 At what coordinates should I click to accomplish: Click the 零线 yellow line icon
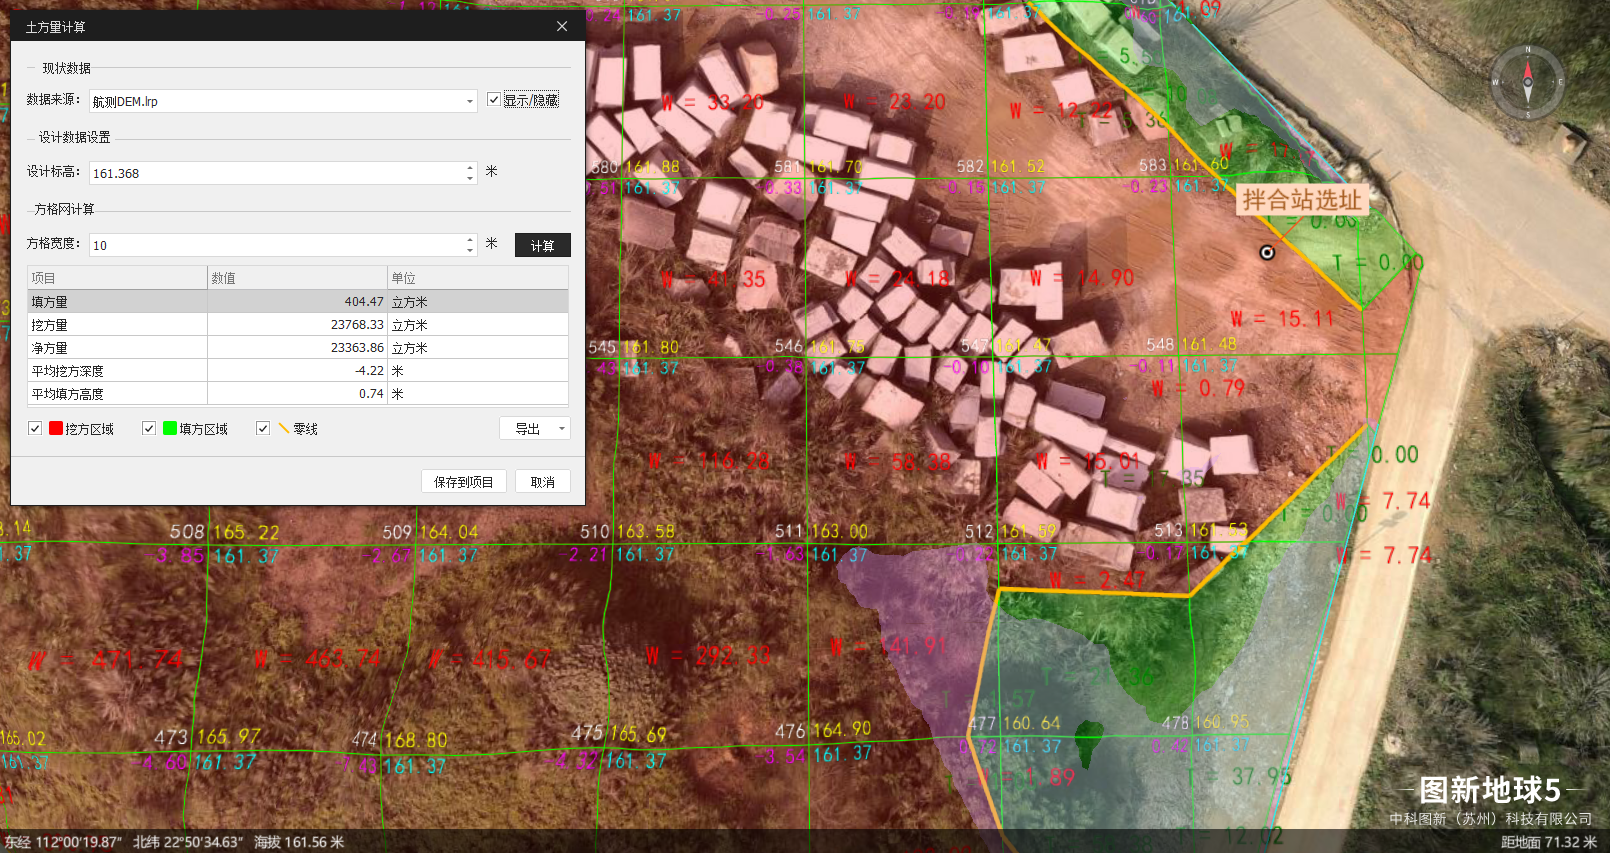284,429
